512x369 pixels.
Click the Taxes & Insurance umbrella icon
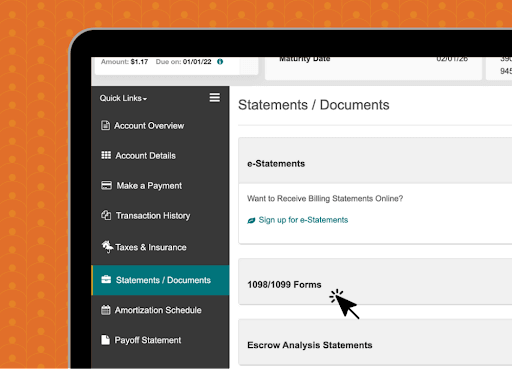(x=107, y=247)
